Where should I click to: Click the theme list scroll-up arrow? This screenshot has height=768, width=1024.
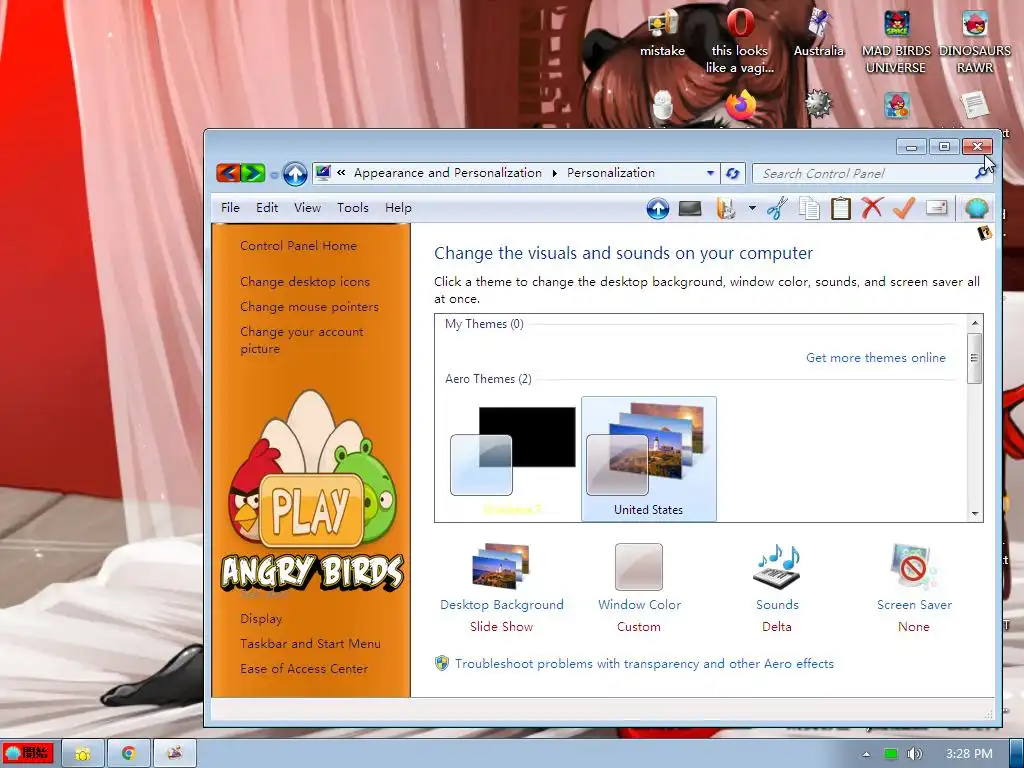click(975, 323)
